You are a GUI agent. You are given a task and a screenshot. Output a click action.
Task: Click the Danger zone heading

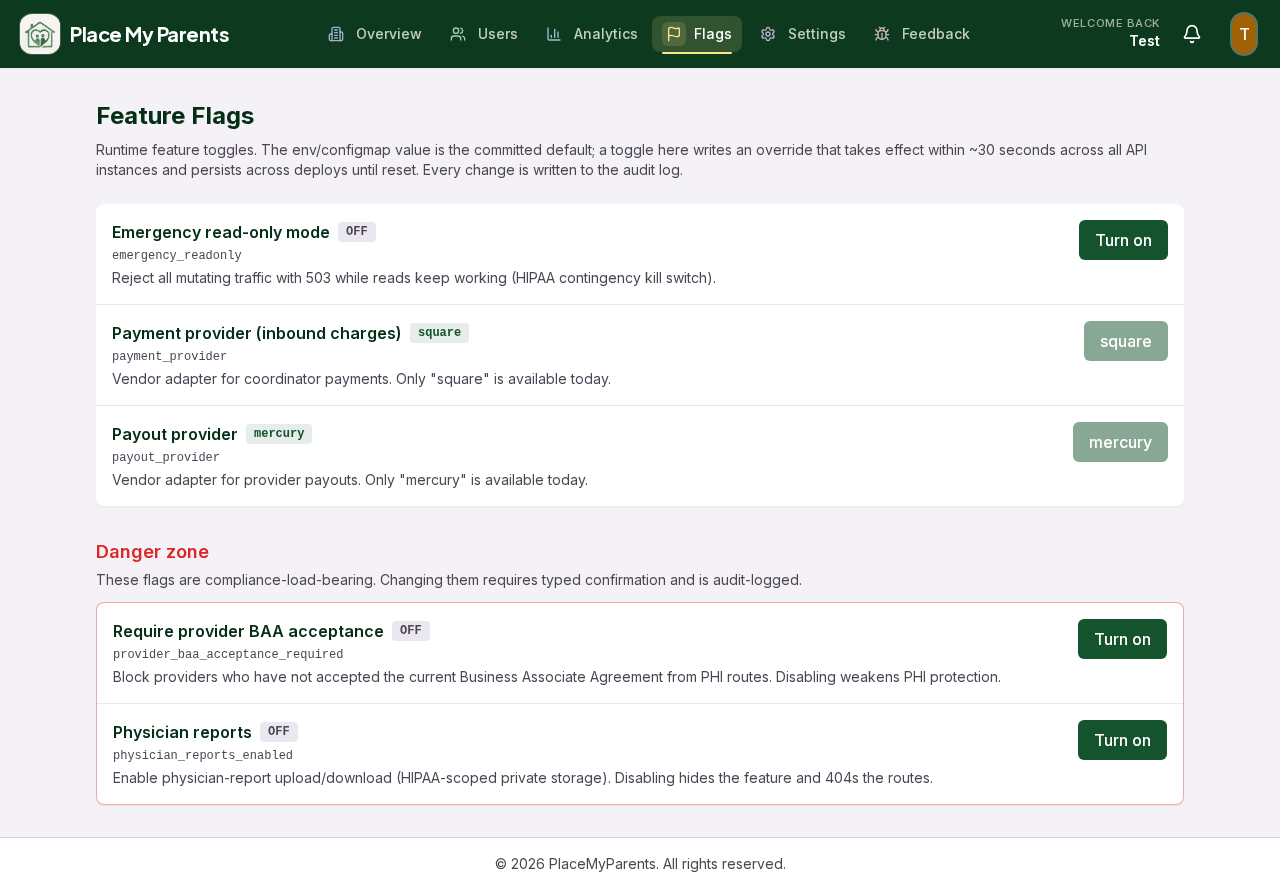coord(152,552)
